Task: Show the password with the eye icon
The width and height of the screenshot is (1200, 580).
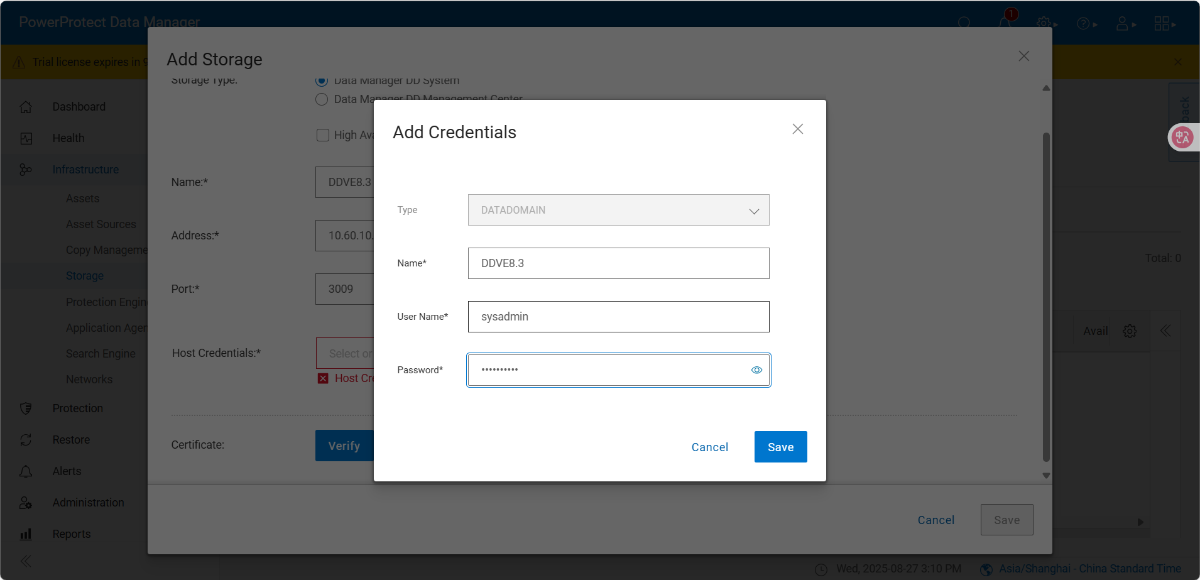Action: click(x=757, y=370)
